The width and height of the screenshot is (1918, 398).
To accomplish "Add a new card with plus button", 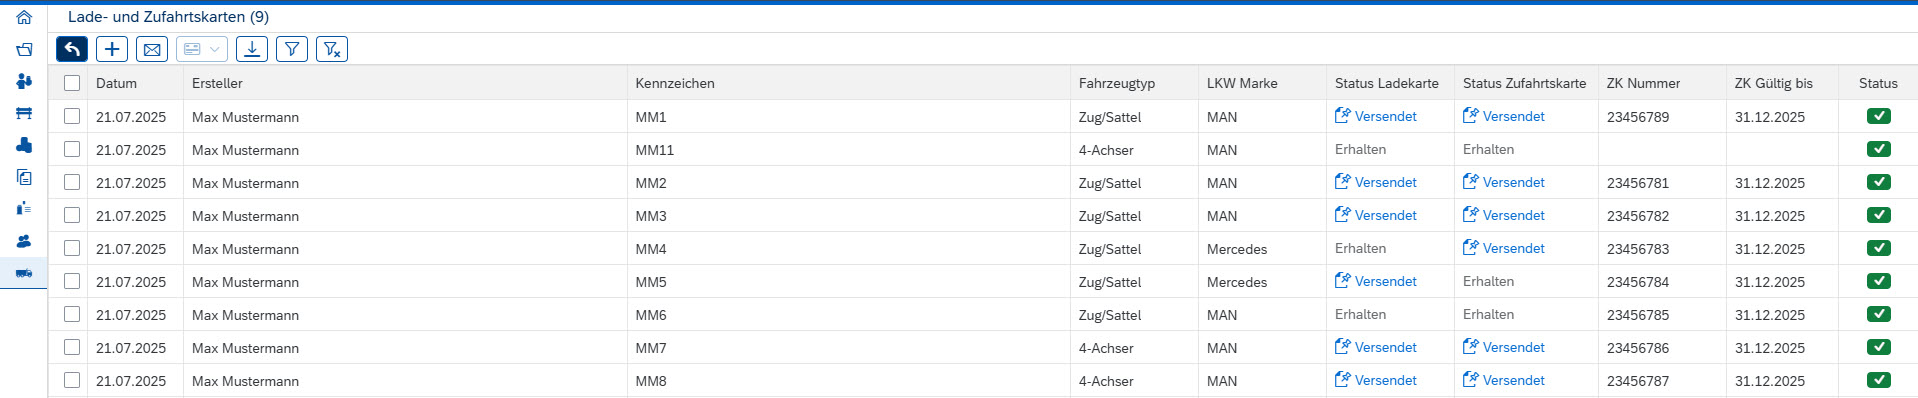I will 112,49.
